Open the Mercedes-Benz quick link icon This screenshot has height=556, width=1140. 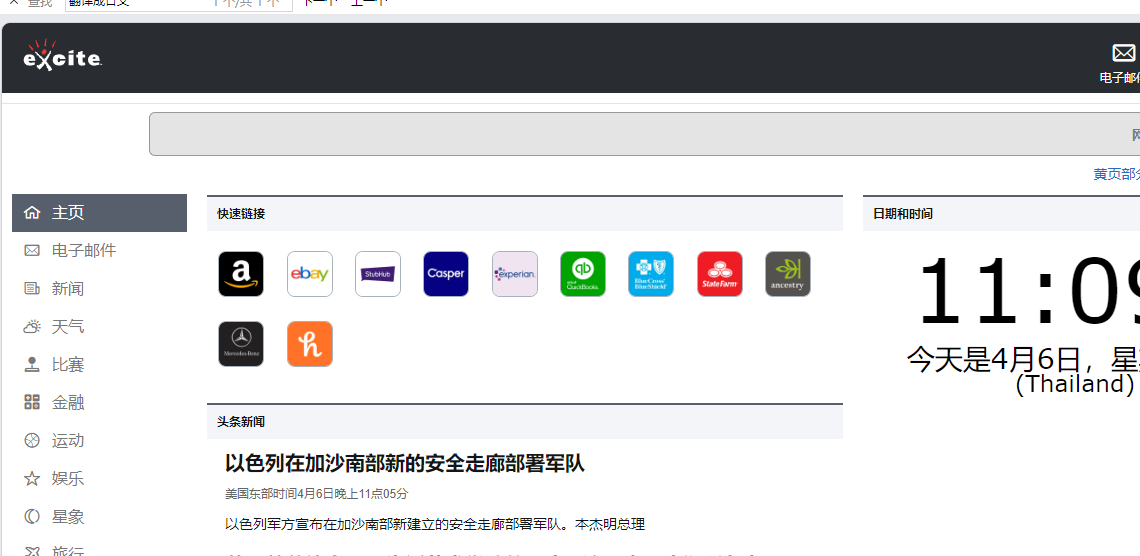tap(241, 344)
